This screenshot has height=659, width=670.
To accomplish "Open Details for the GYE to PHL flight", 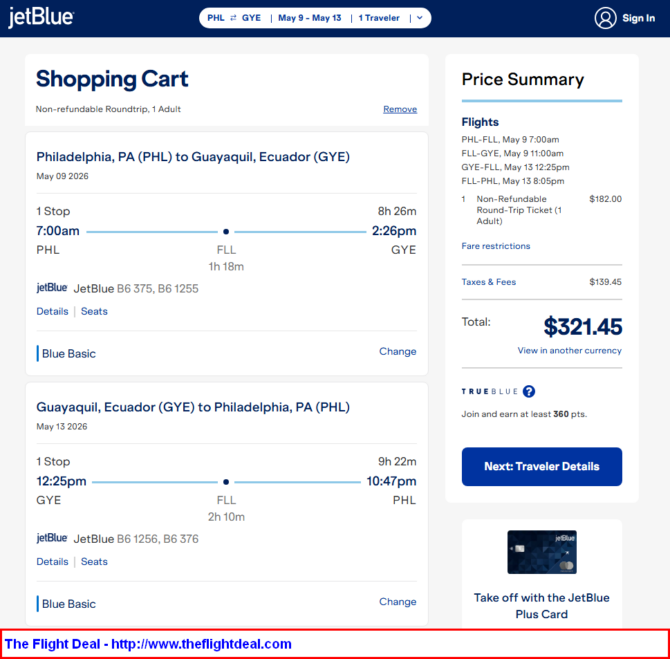I will [52, 561].
